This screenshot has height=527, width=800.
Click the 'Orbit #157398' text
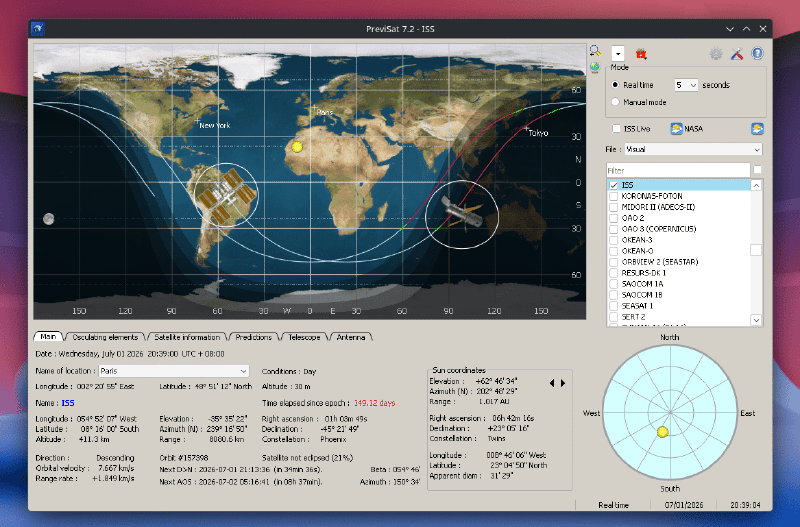pyautogui.click(x=184, y=458)
